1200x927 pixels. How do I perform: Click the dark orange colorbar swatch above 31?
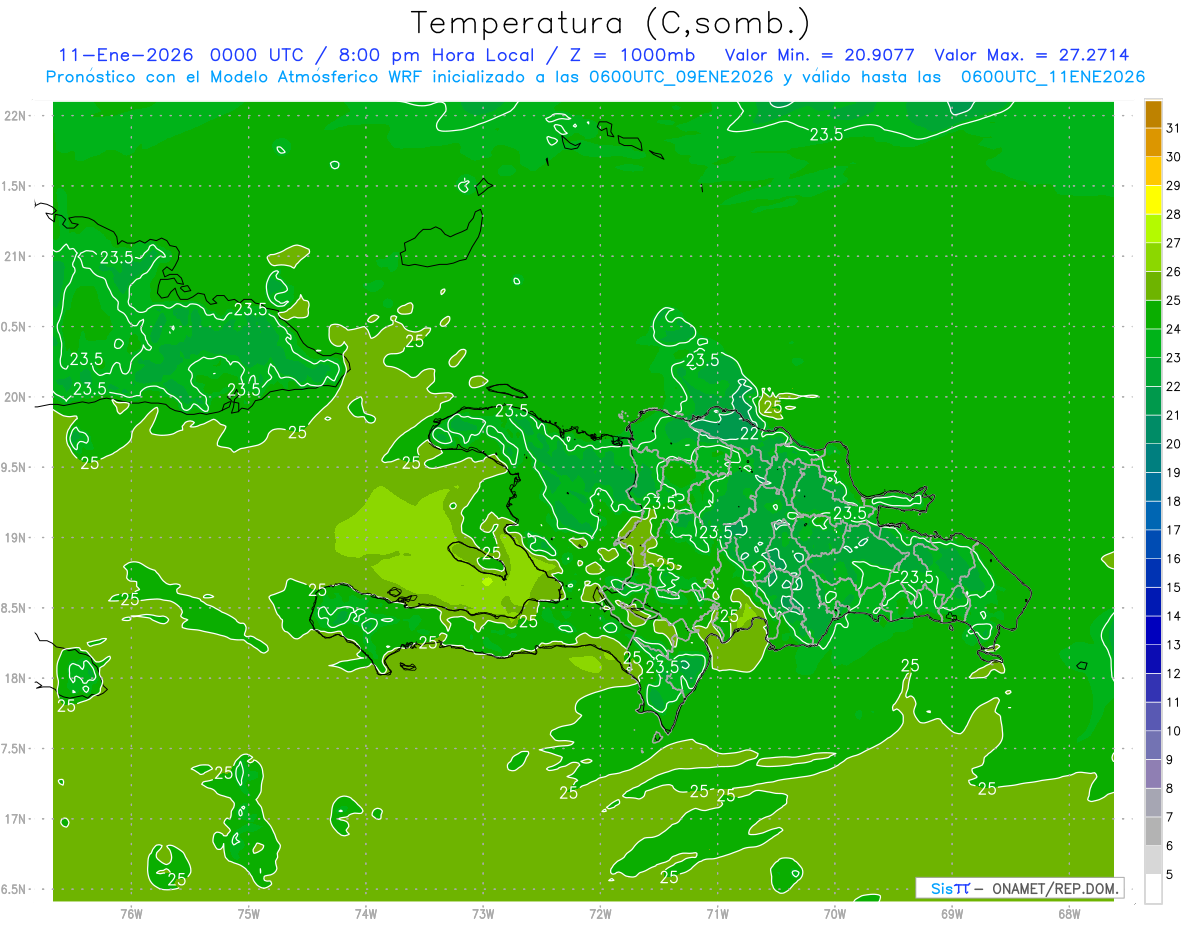[x=1153, y=114]
